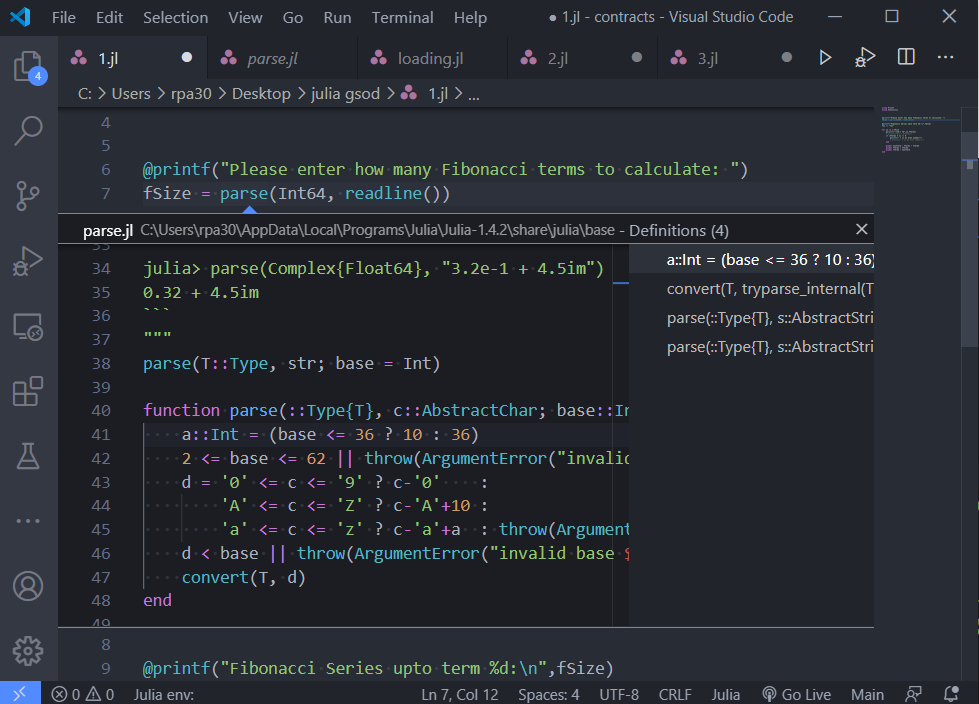This screenshot has height=704, width=979.
Task: Open the Remote Explorer view
Action: click(x=29, y=326)
